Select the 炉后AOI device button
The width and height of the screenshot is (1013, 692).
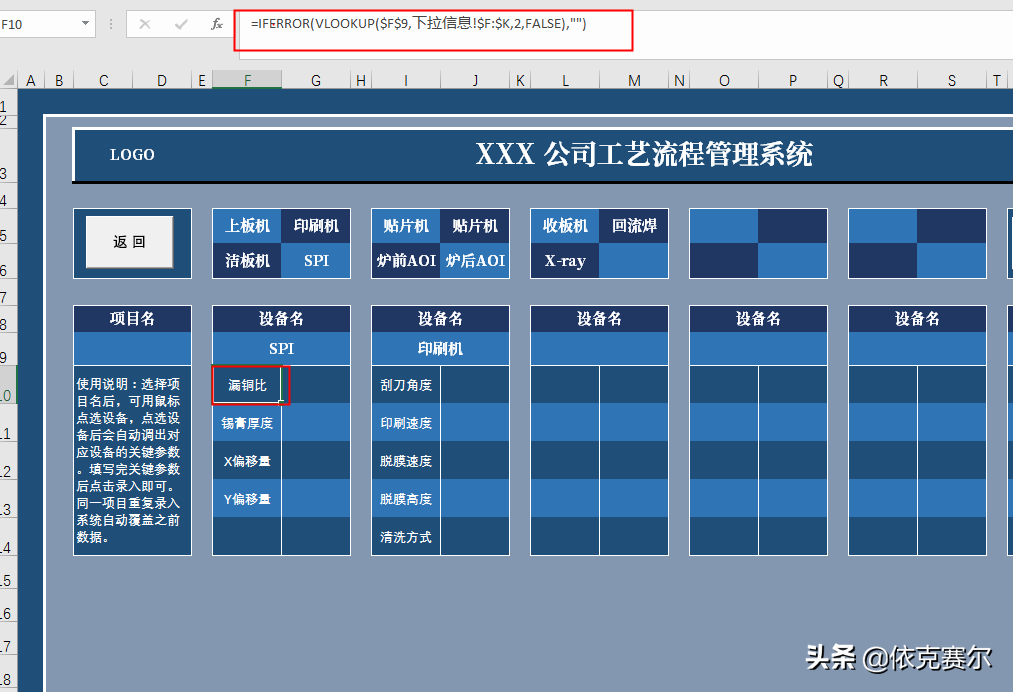tap(475, 260)
